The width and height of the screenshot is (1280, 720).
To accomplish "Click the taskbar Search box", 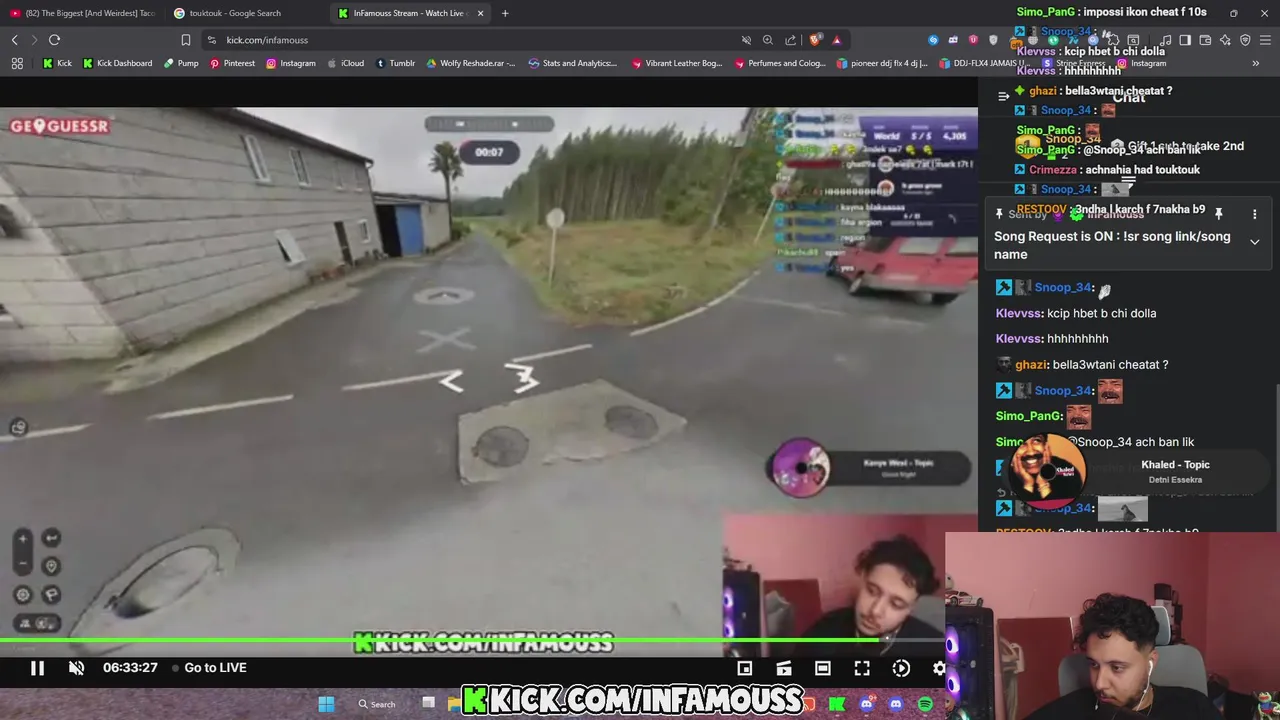I will [x=377, y=704].
